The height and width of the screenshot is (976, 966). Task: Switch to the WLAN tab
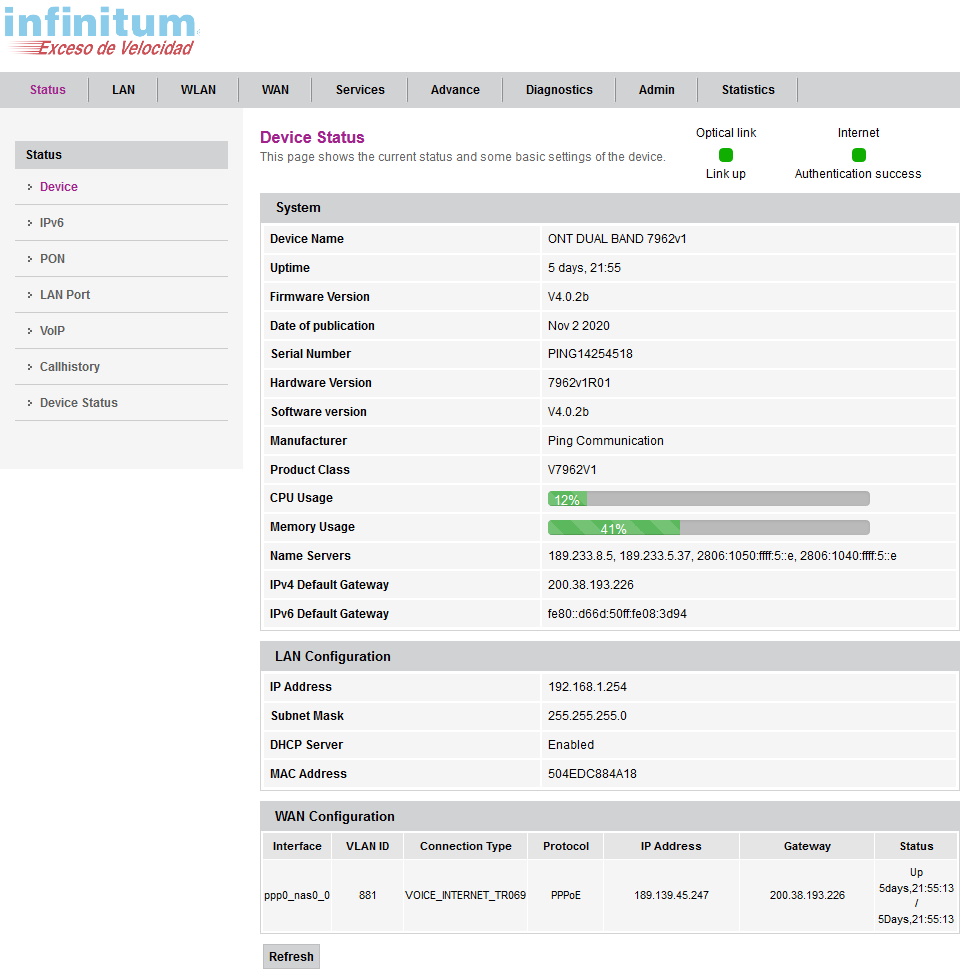pyautogui.click(x=198, y=90)
